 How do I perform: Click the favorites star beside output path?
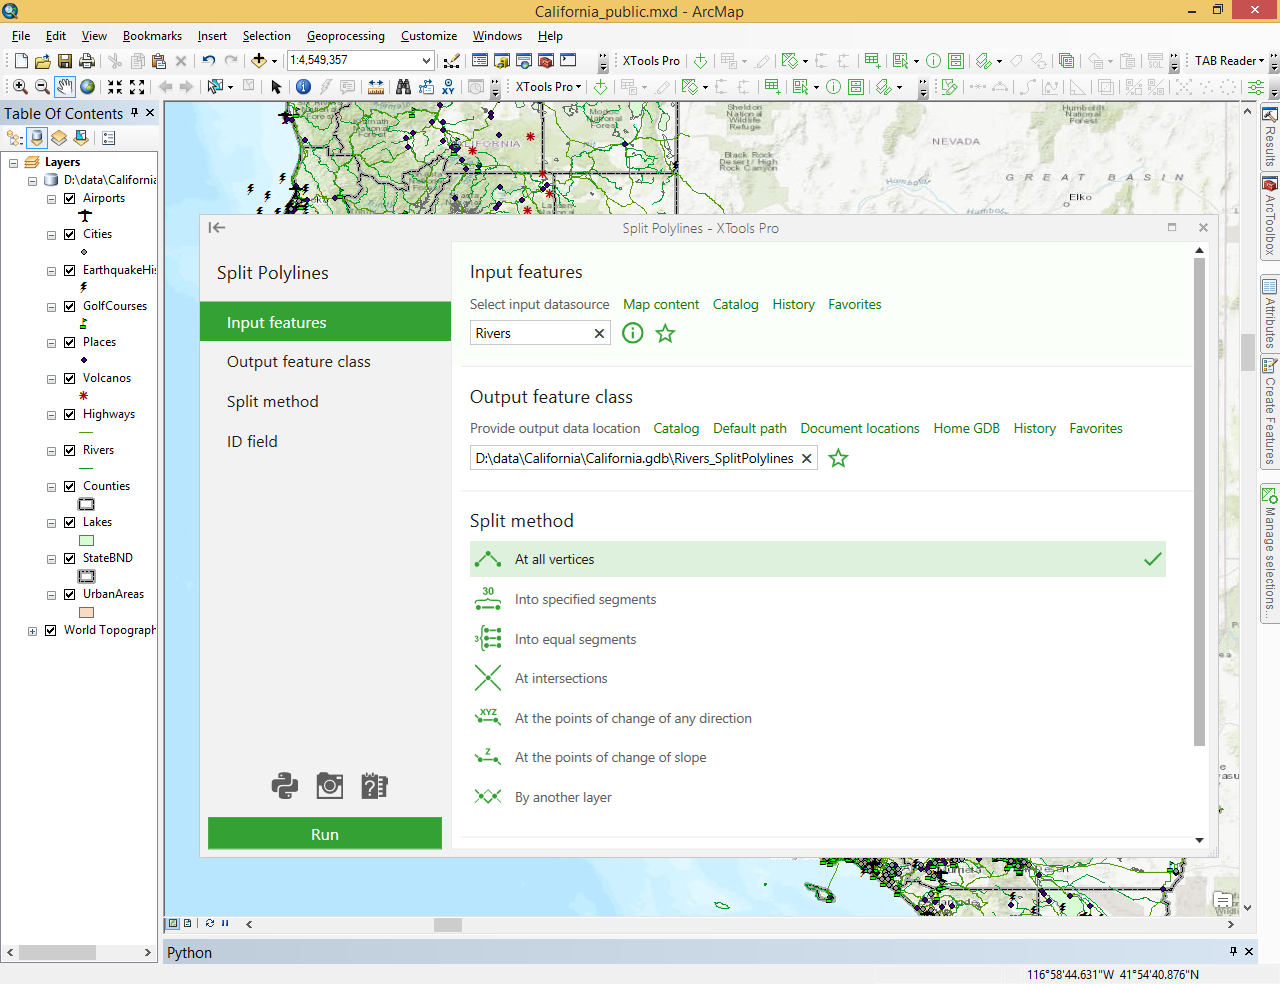pos(838,458)
